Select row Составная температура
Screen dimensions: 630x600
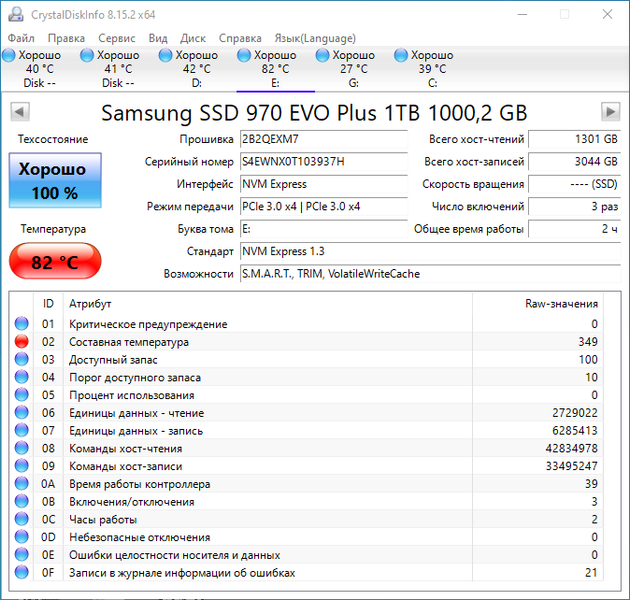point(306,341)
